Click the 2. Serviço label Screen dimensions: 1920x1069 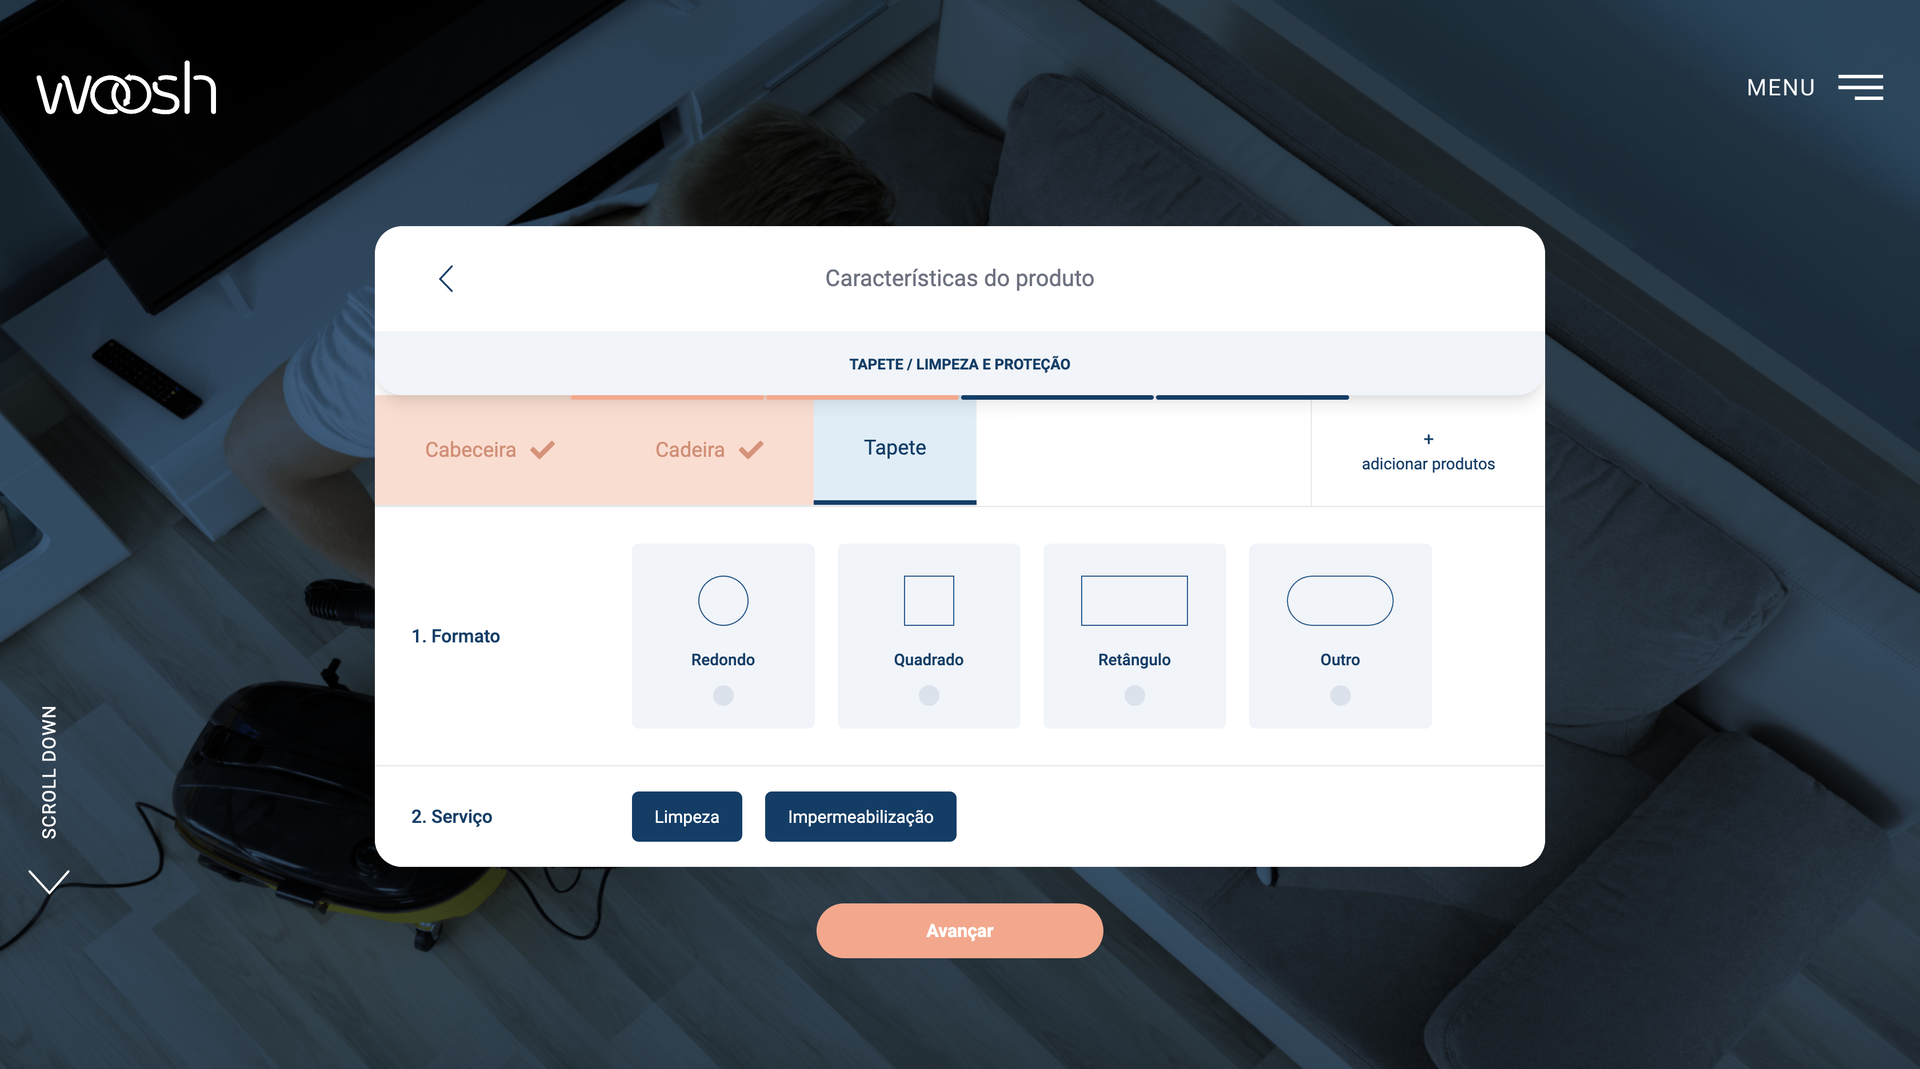point(452,817)
